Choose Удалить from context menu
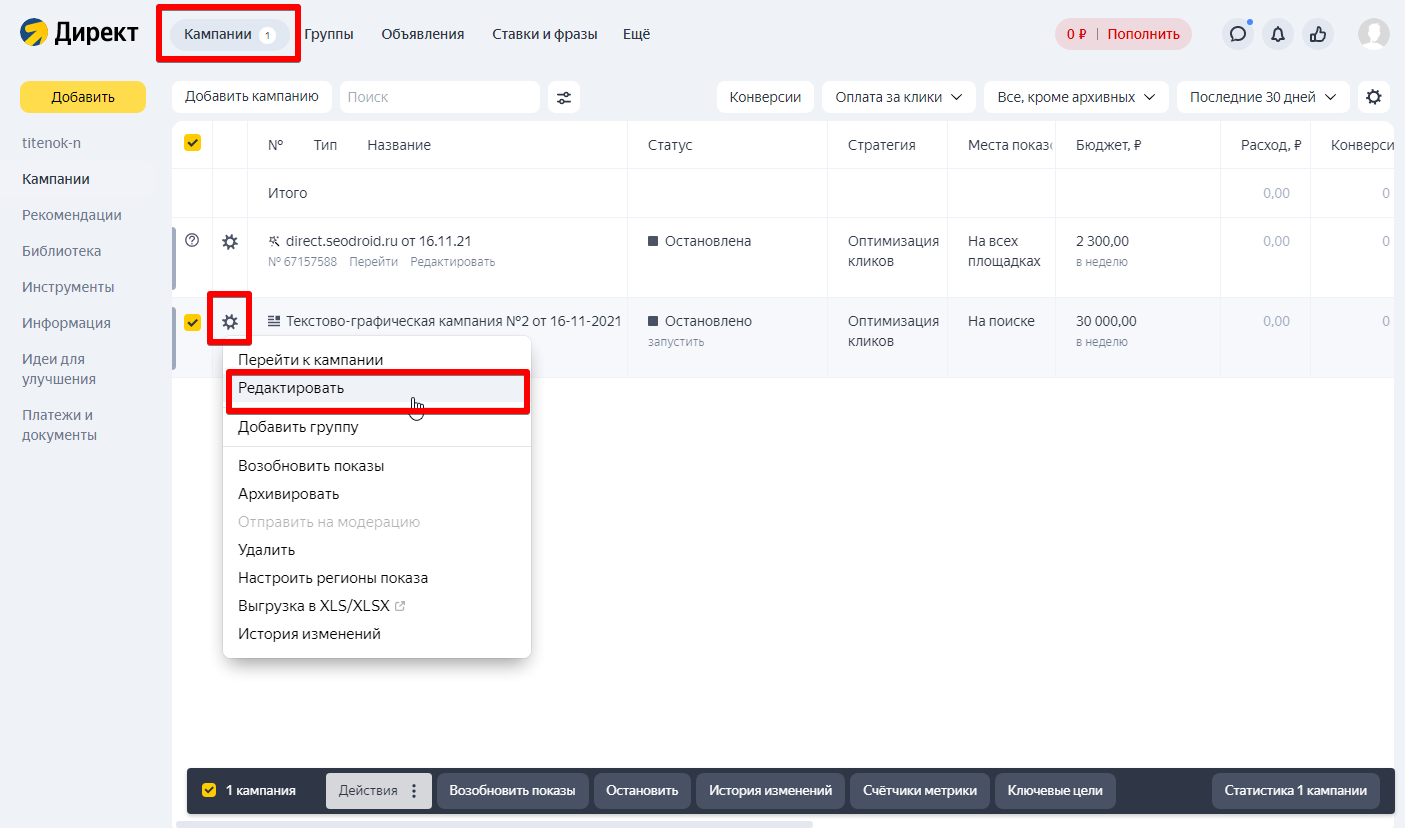Viewport: 1405px width, 828px height. click(x=377, y=550)
